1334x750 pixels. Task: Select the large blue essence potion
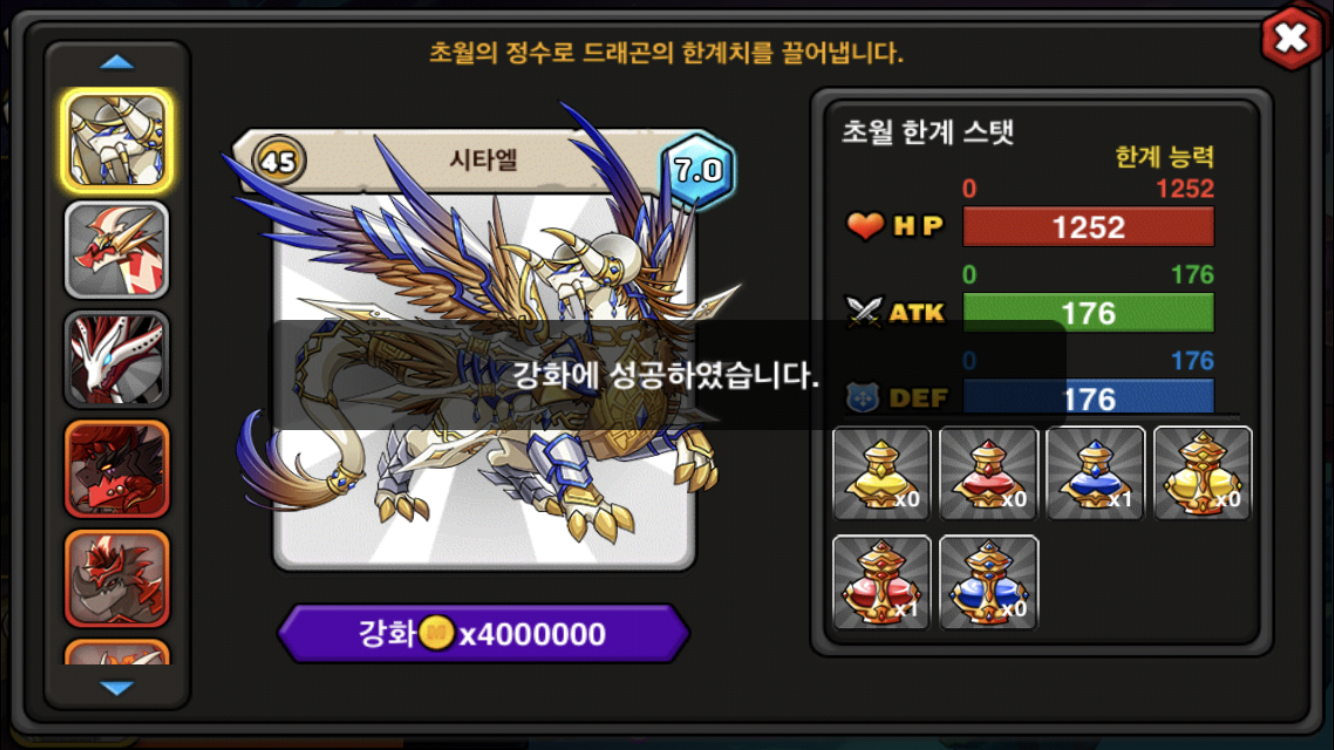coord(989,583)
